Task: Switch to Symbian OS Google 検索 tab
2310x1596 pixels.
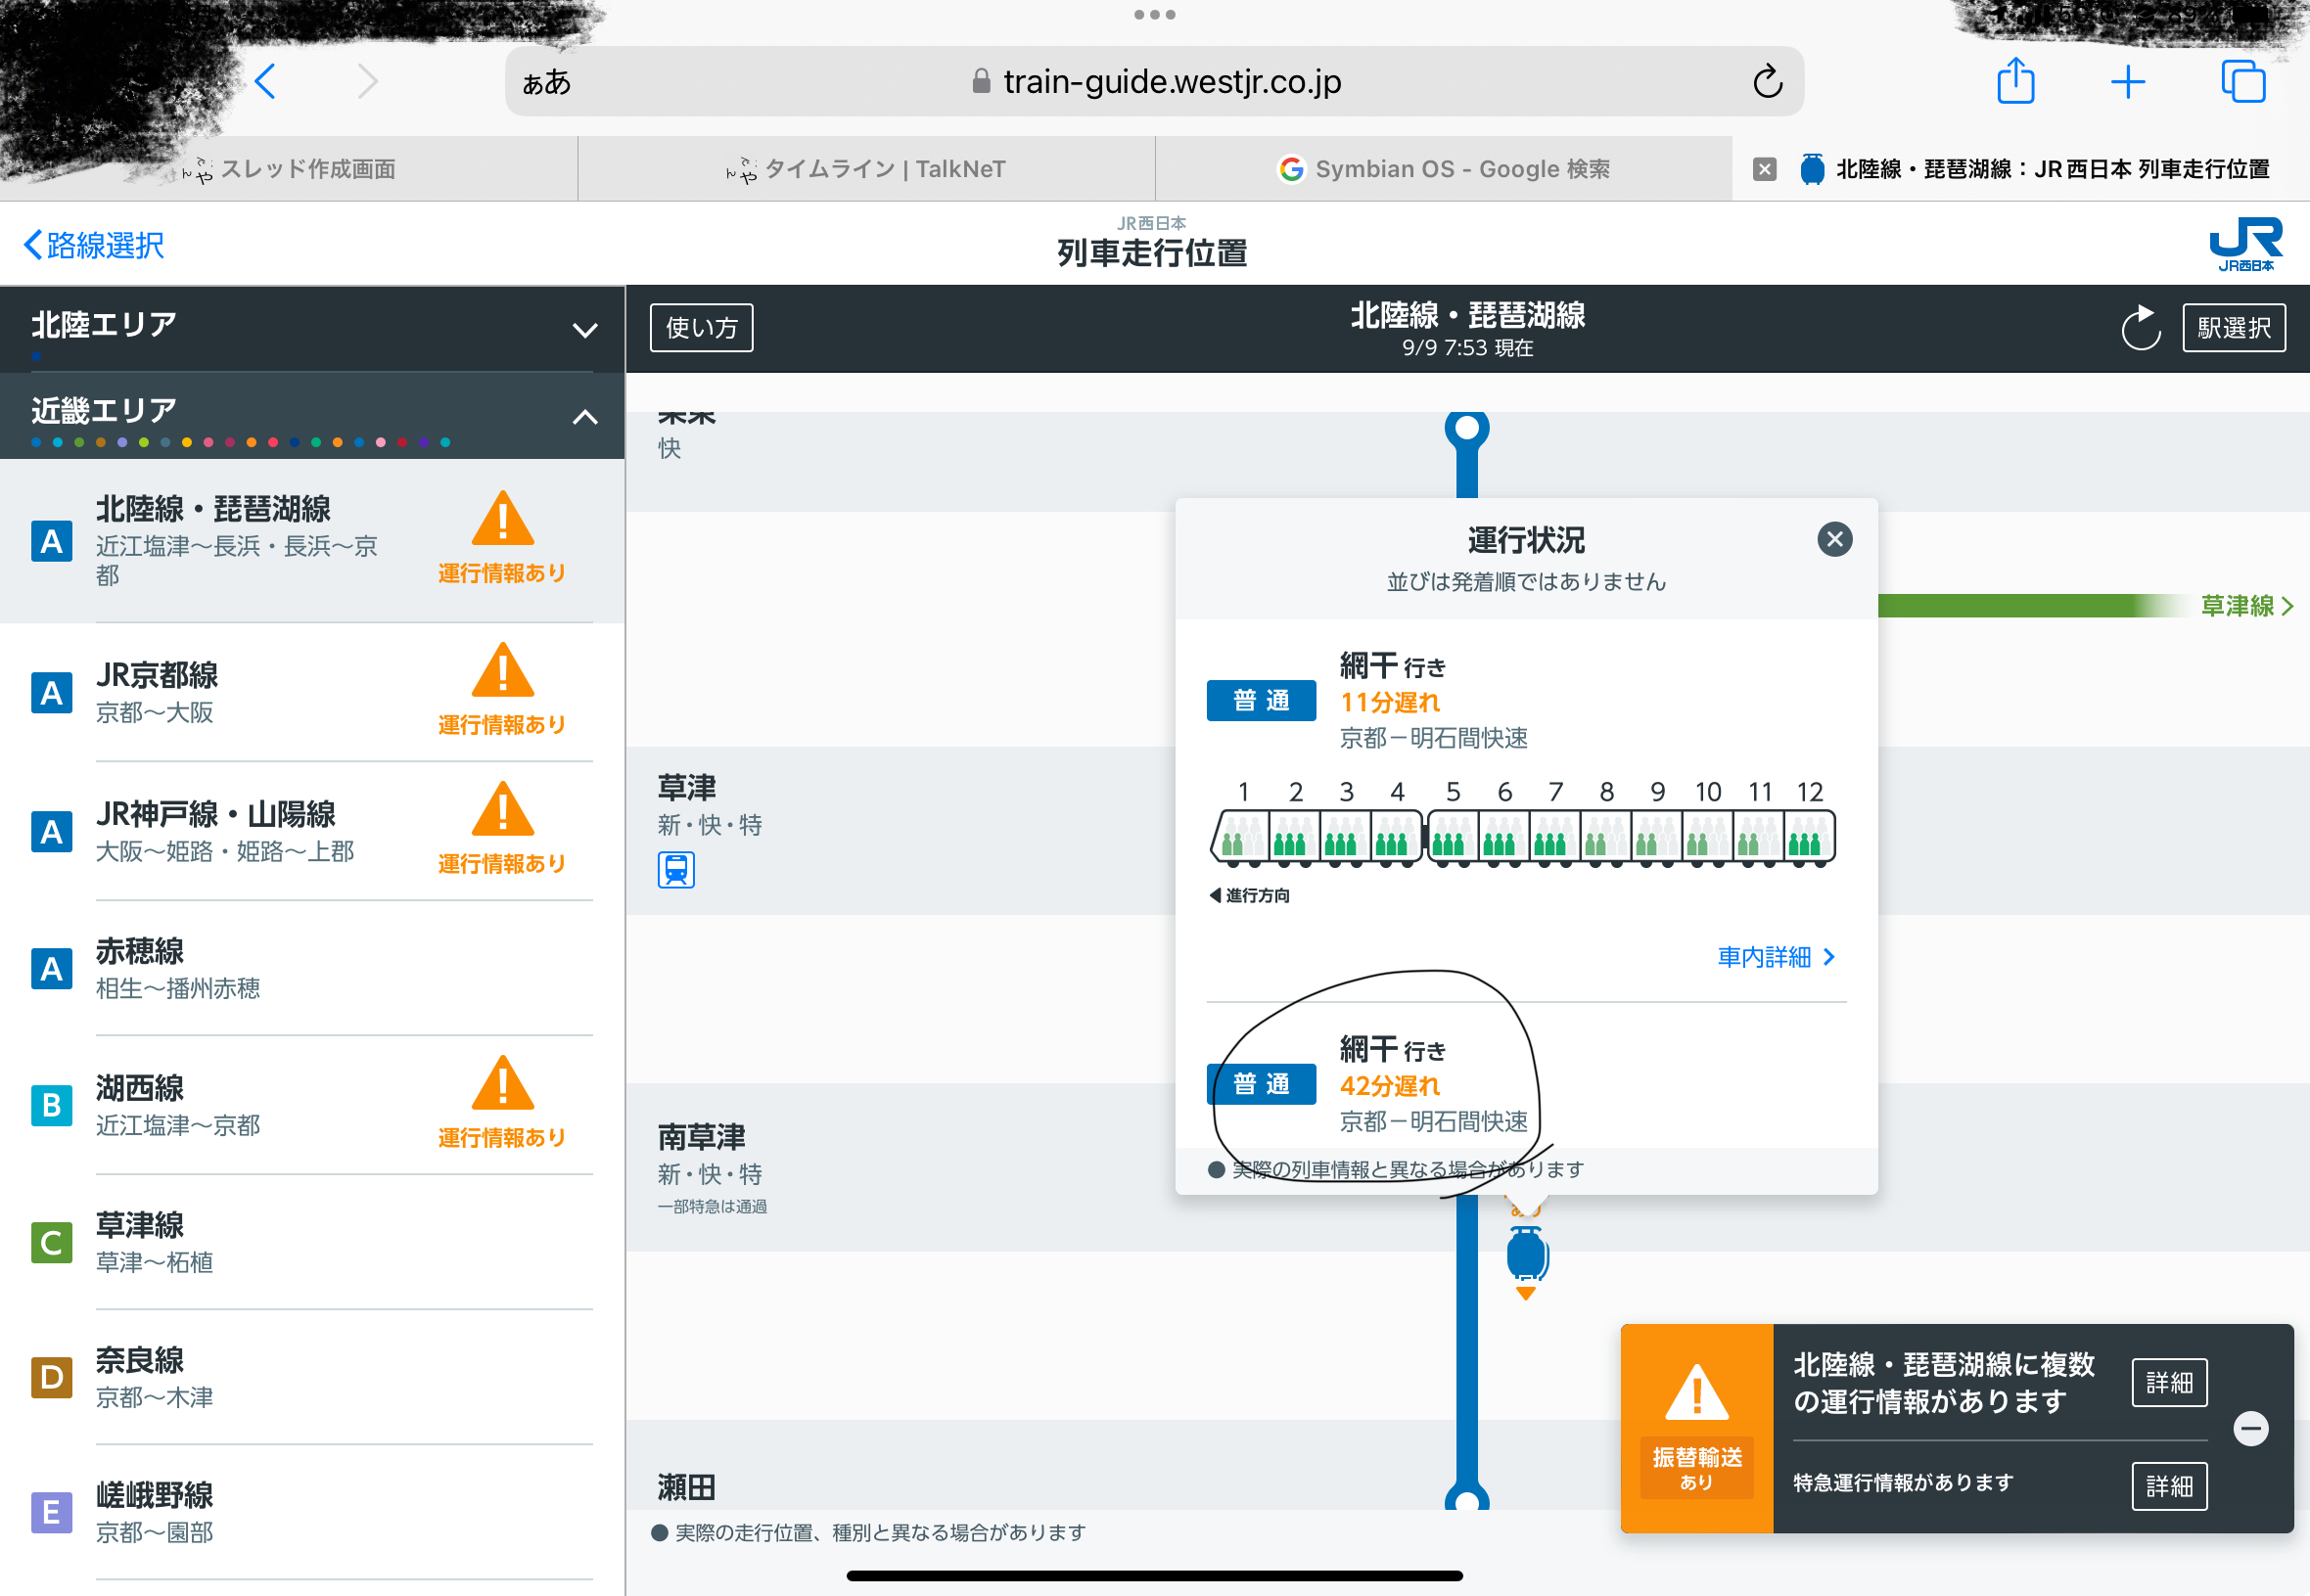Action: pos(1443,169)
